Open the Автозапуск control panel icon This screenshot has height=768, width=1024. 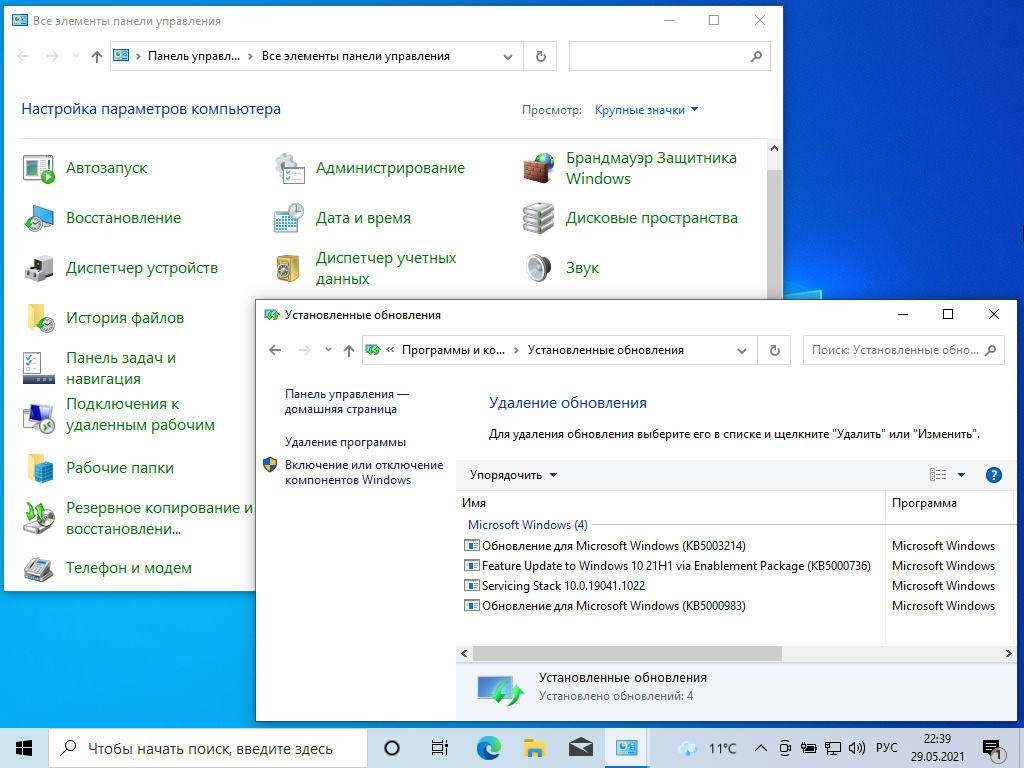[39, 168]
